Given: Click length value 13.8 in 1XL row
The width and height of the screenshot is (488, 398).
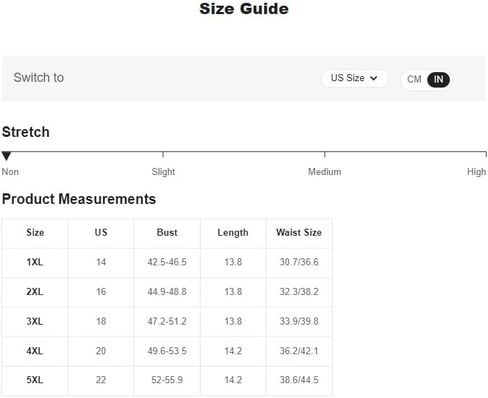Looking at the screenshot, I should [x=233, y=262].
